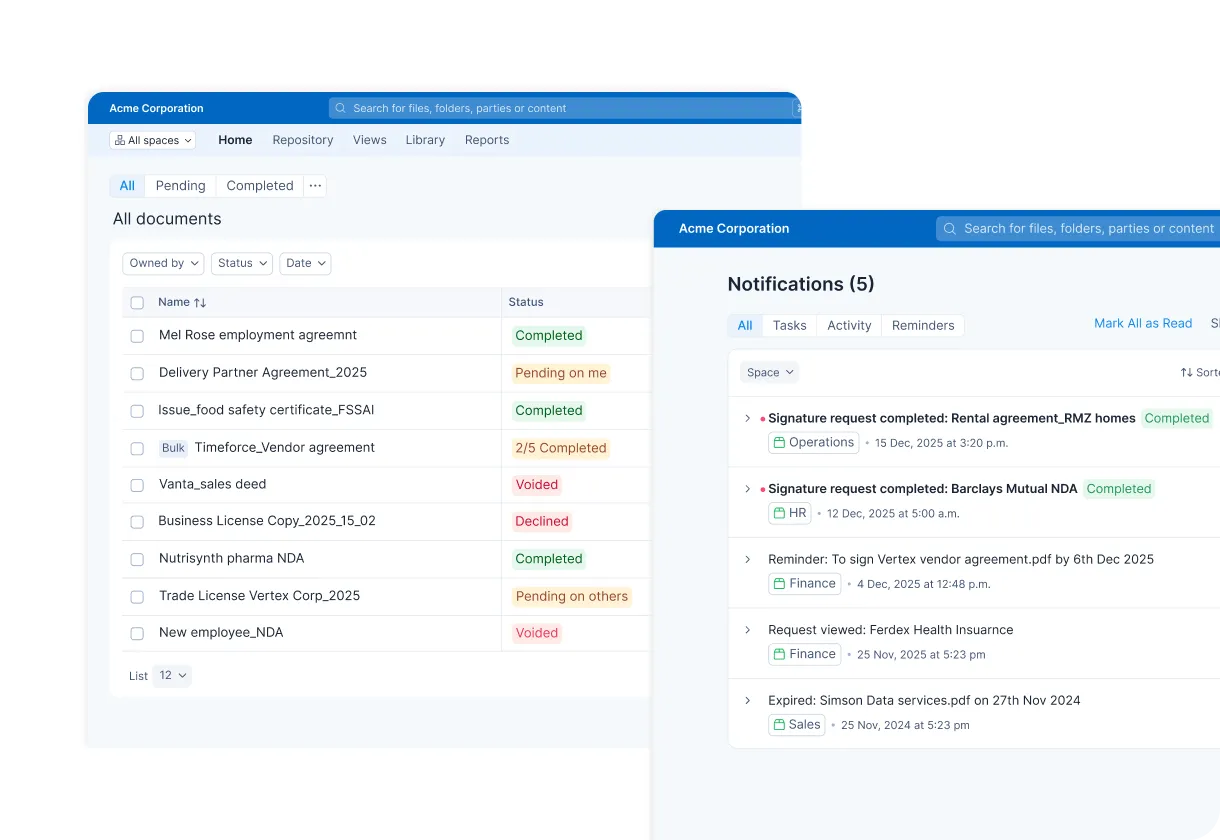Click the search field in documents window

coord(563,108)
